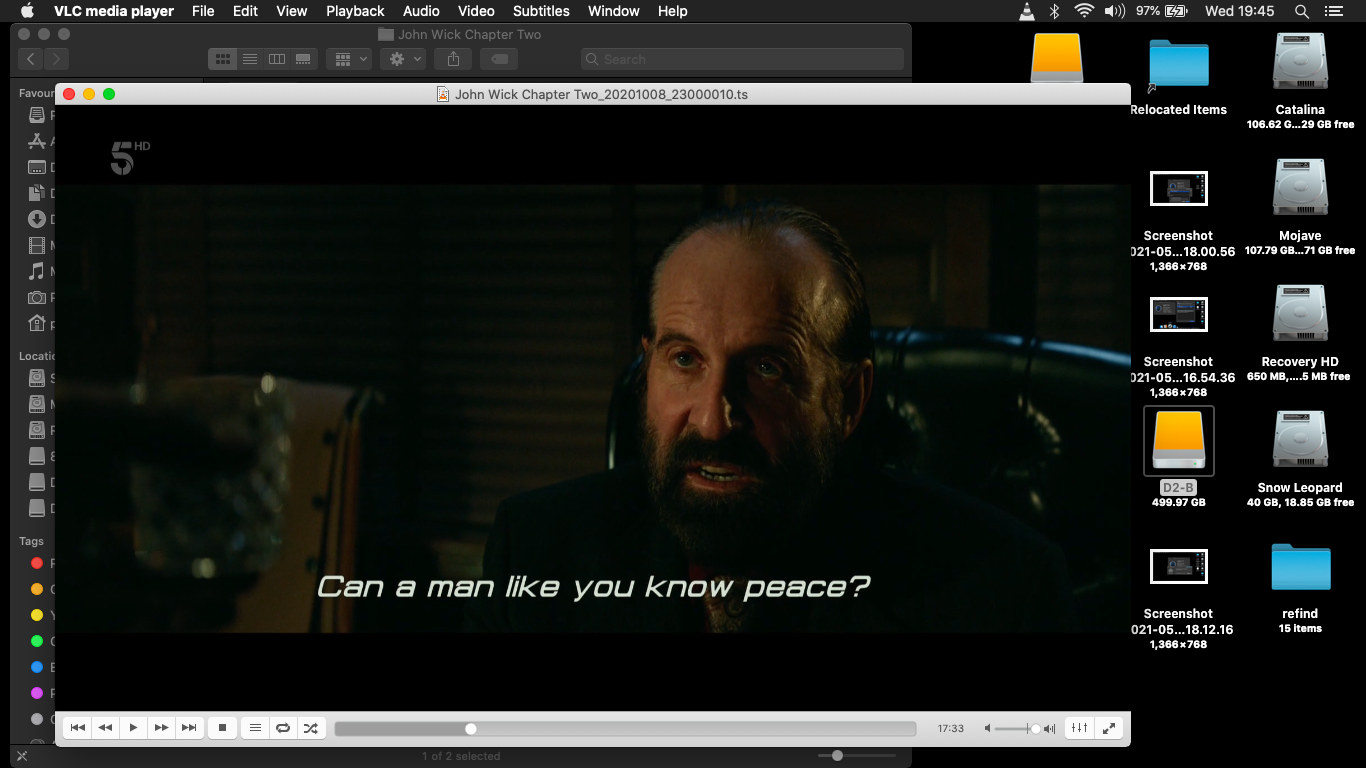Switch Finder to list view
This screenshot has width=1366, height=768.
tap(250, 59)
